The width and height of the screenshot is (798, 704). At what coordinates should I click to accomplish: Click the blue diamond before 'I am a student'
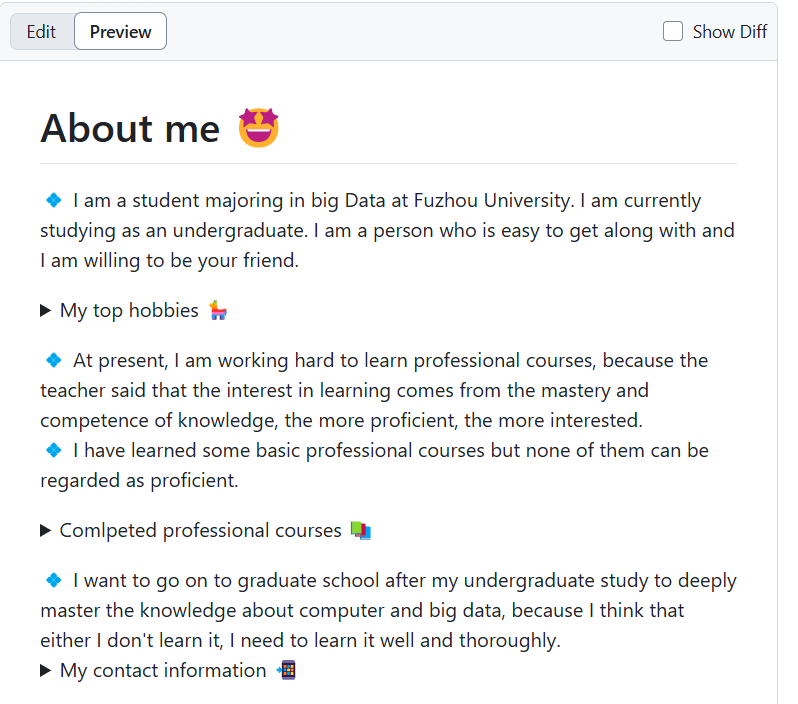click(x=54, y=200)
